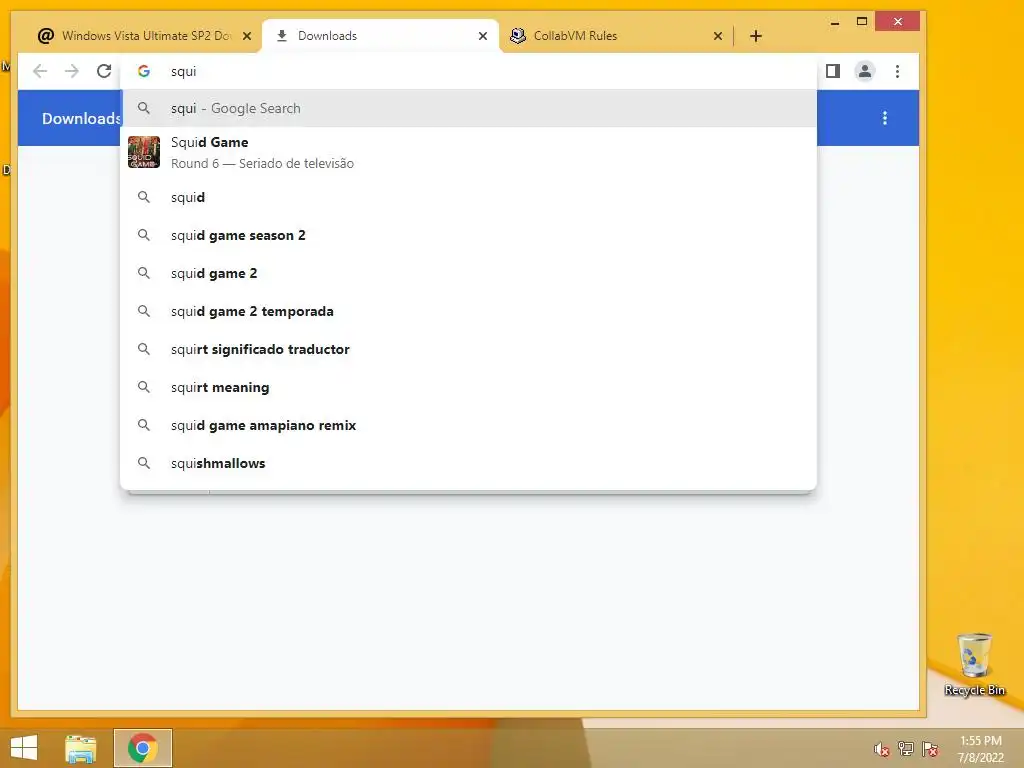The image size is (1024, 768).
Task: Open a new browser tab
Action: 756,36
